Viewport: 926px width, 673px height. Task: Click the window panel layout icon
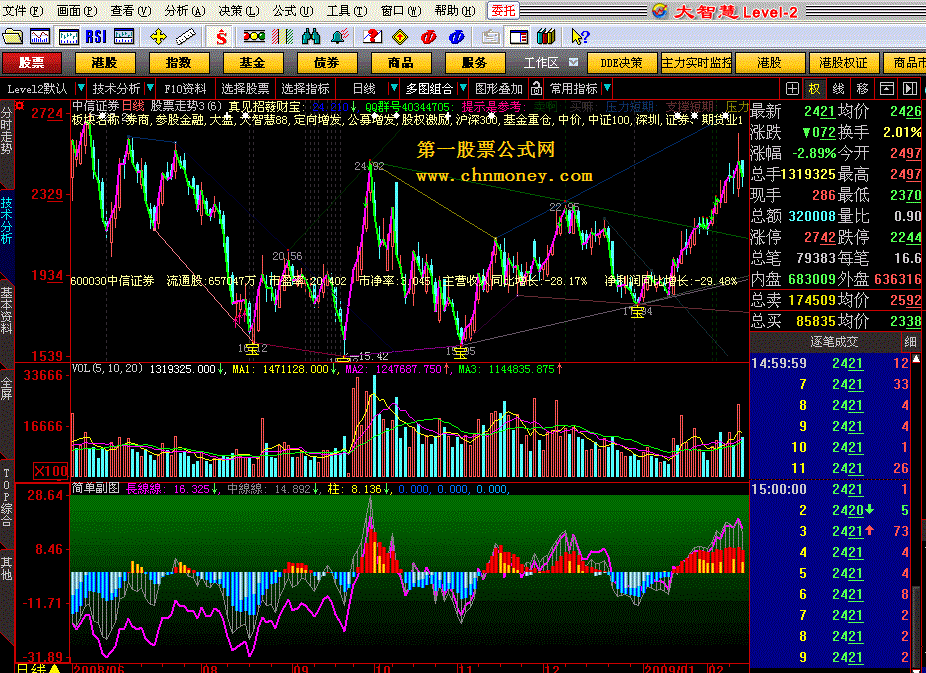(519, 37)
